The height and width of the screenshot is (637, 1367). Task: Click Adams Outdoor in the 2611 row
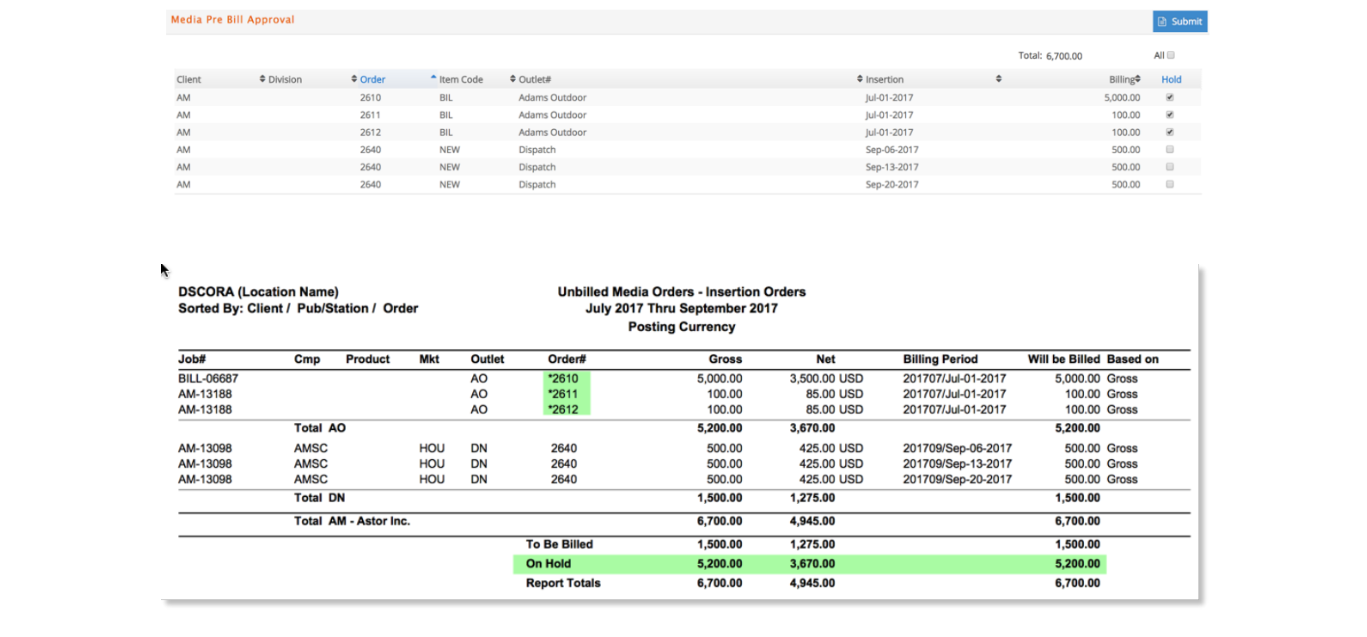[x=552, y=115]
